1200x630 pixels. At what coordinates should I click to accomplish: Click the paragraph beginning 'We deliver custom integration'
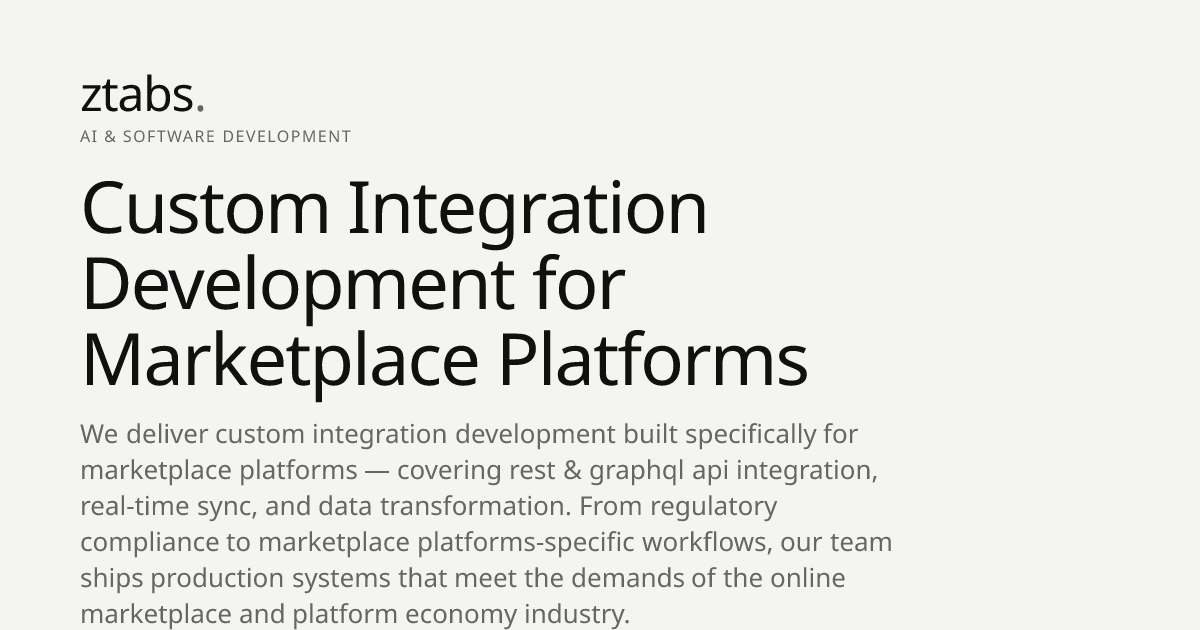(486, 524)
